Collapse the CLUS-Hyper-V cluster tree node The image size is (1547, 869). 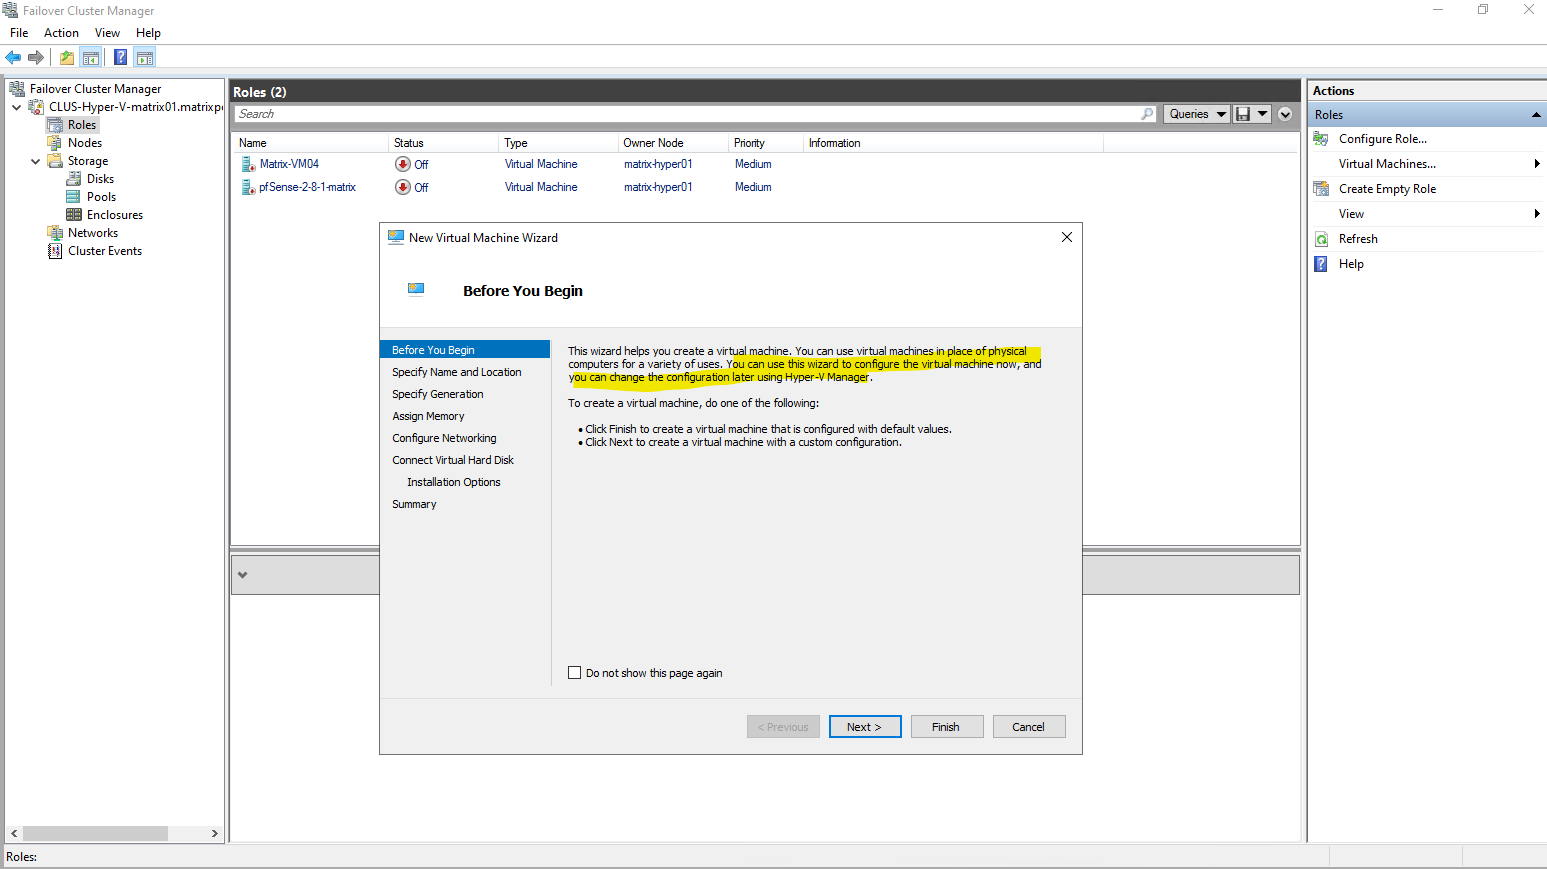pyautogui.click(x=16, y=107)
